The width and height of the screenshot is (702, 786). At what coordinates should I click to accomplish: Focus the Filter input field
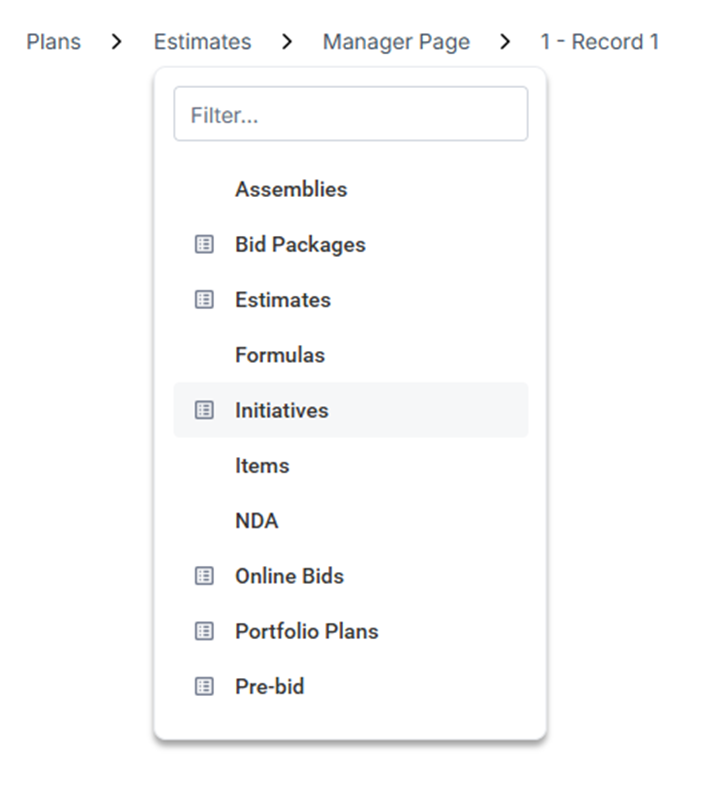click(x=351, y=114)
